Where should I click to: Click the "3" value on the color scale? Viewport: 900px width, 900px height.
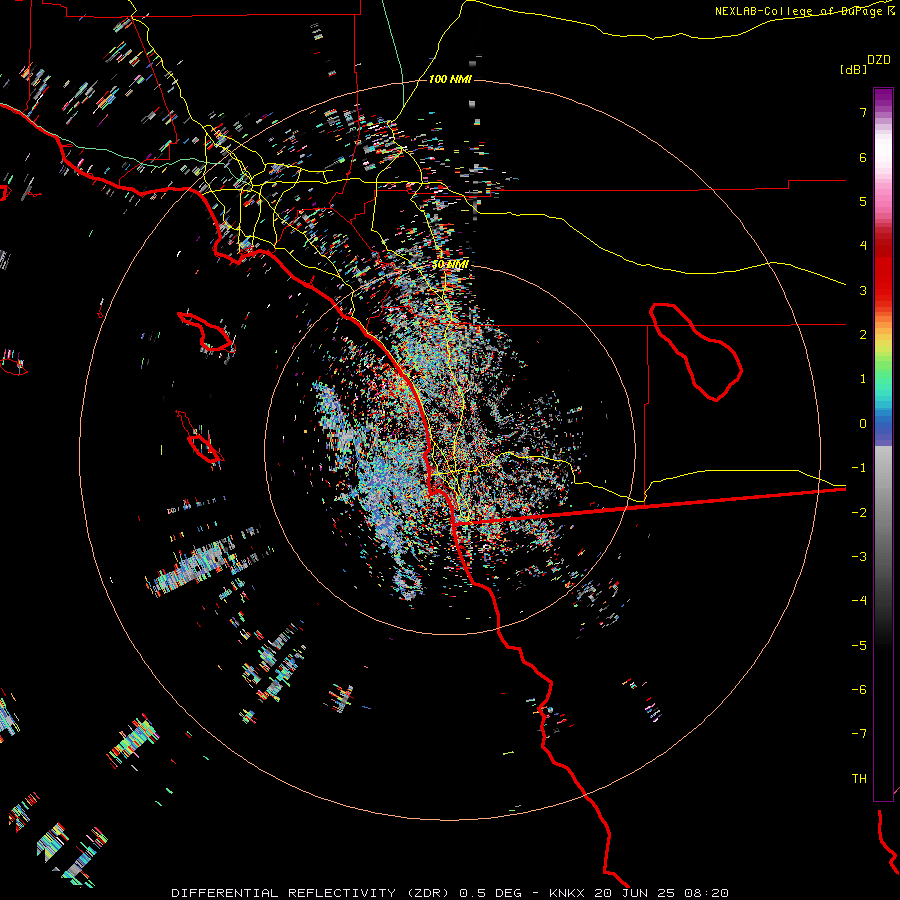863,290
